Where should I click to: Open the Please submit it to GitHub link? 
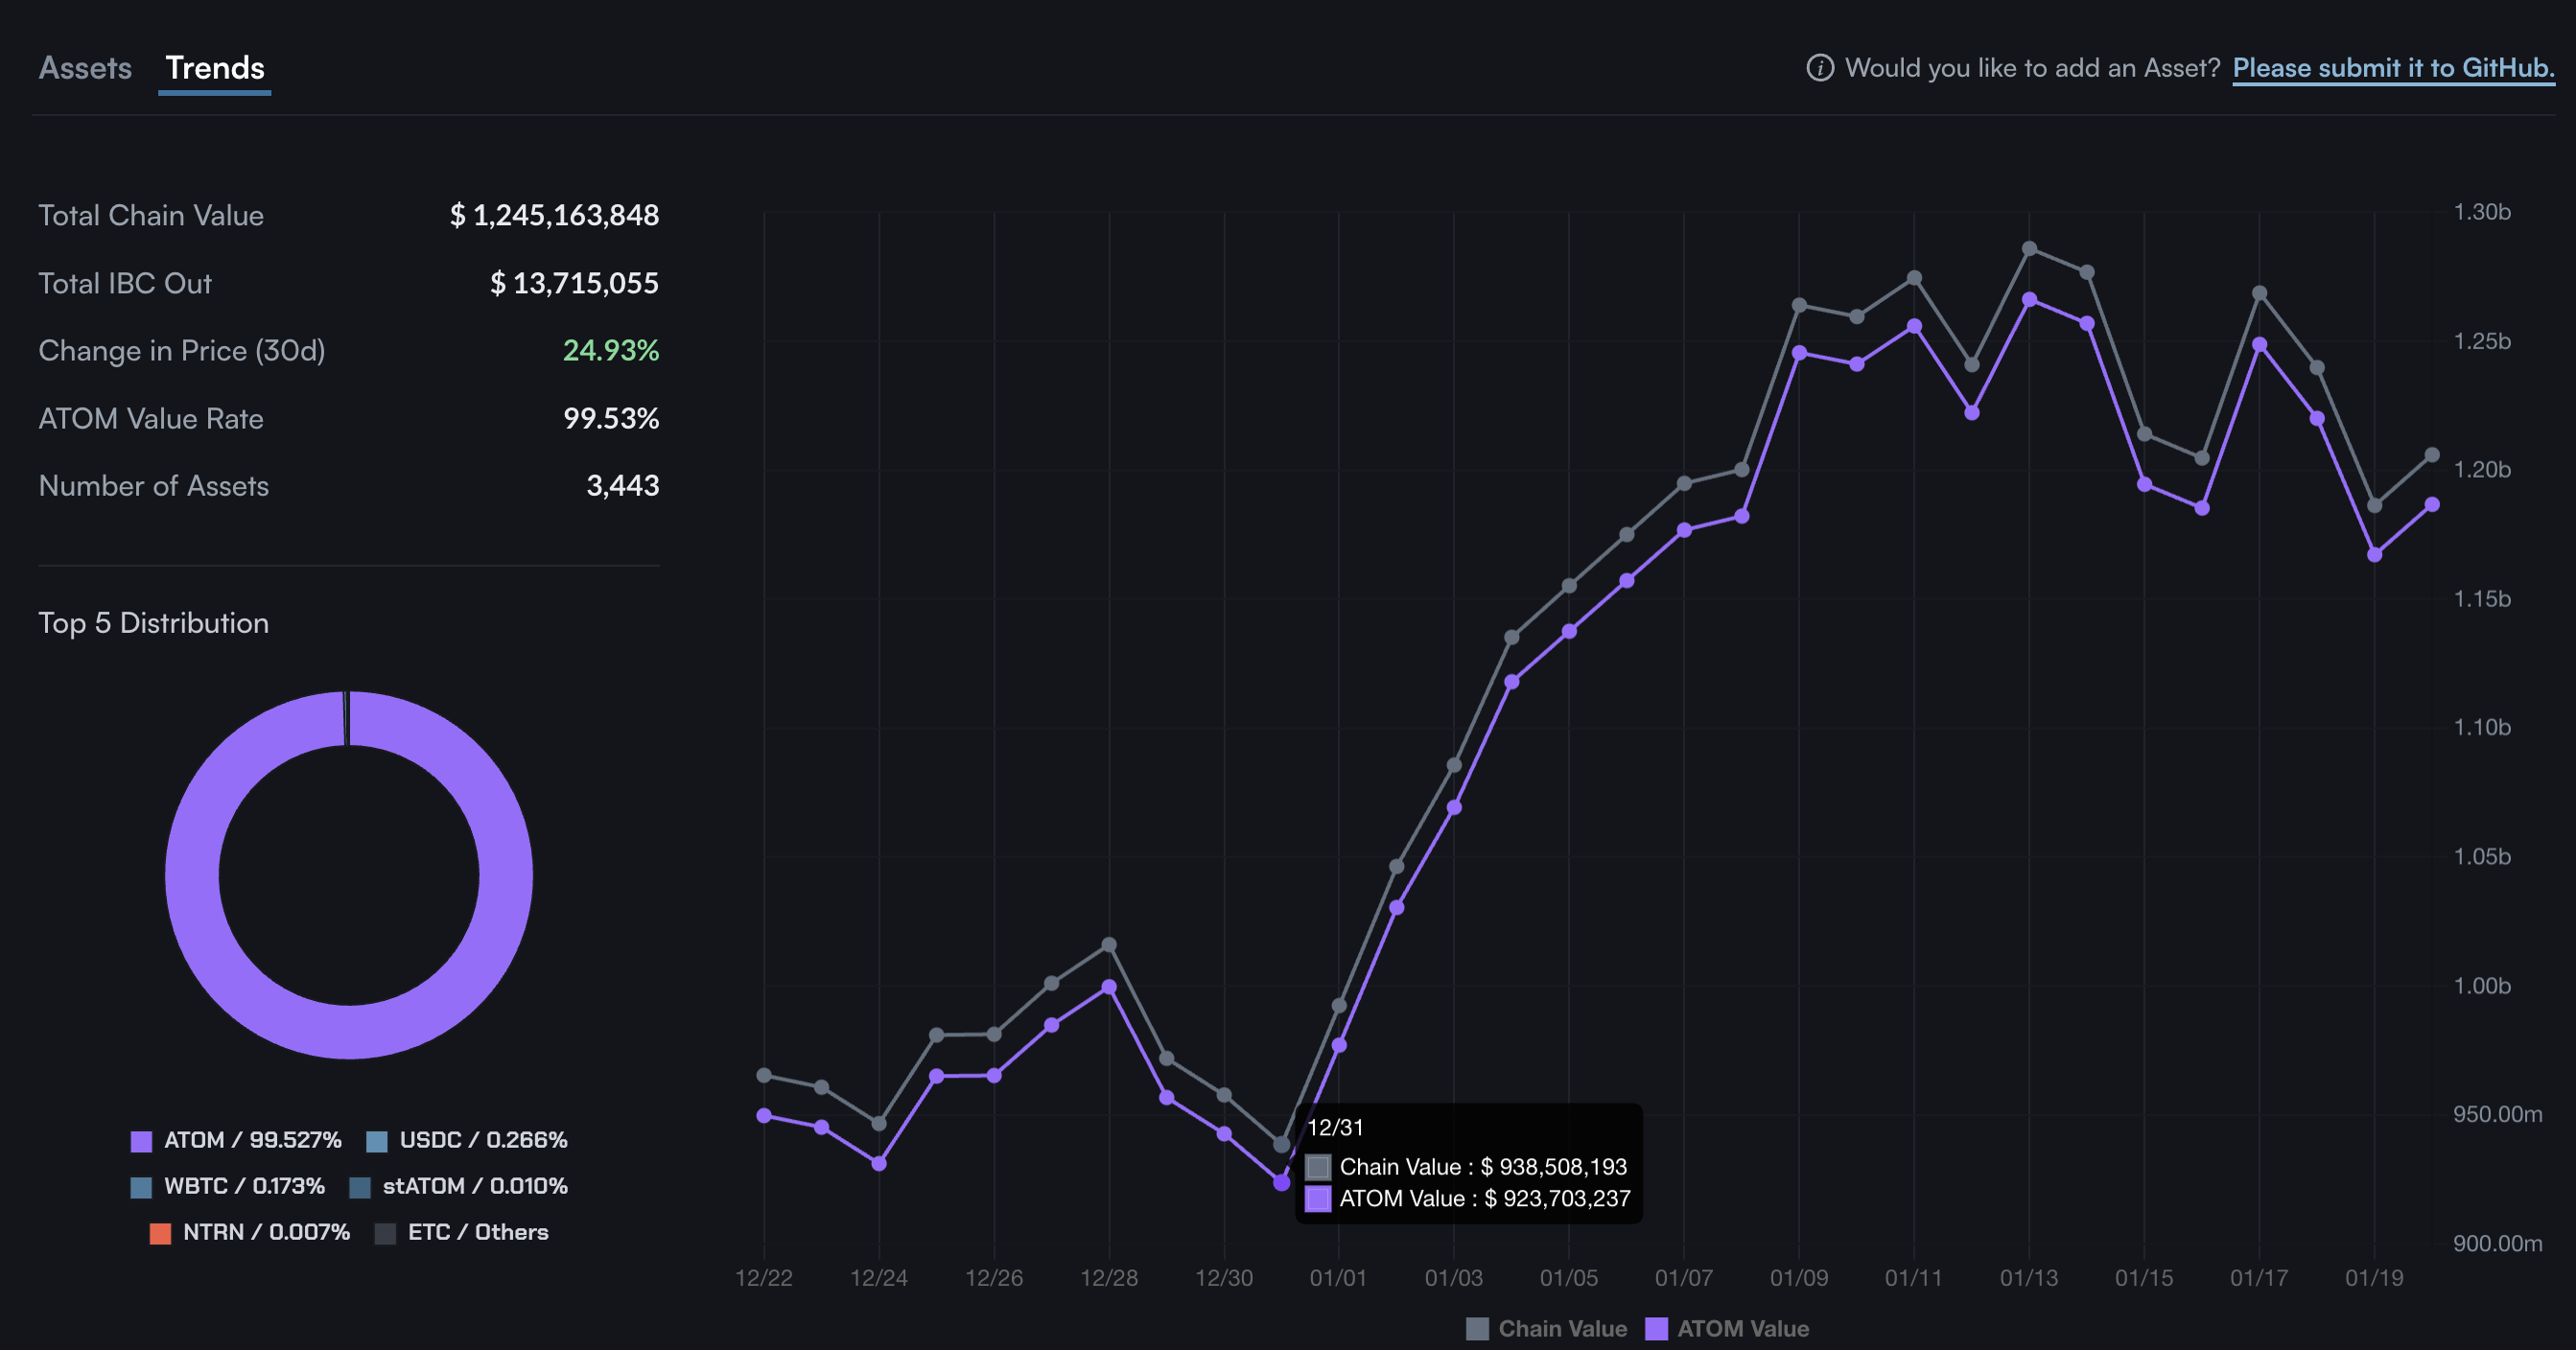2392,68
